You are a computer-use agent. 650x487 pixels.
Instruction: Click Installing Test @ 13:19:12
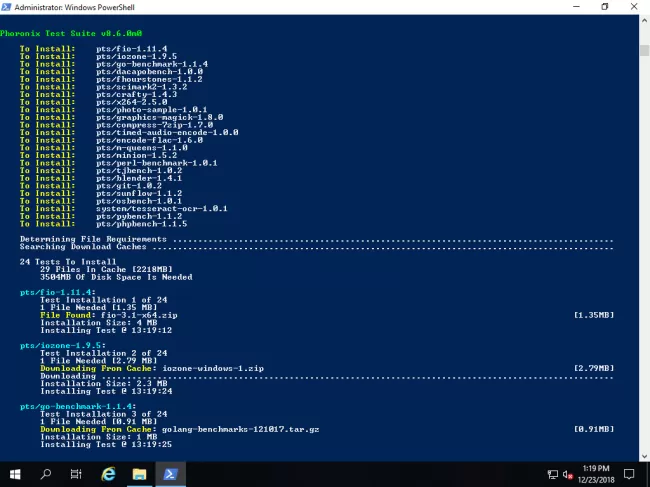[x=106, y=330]
